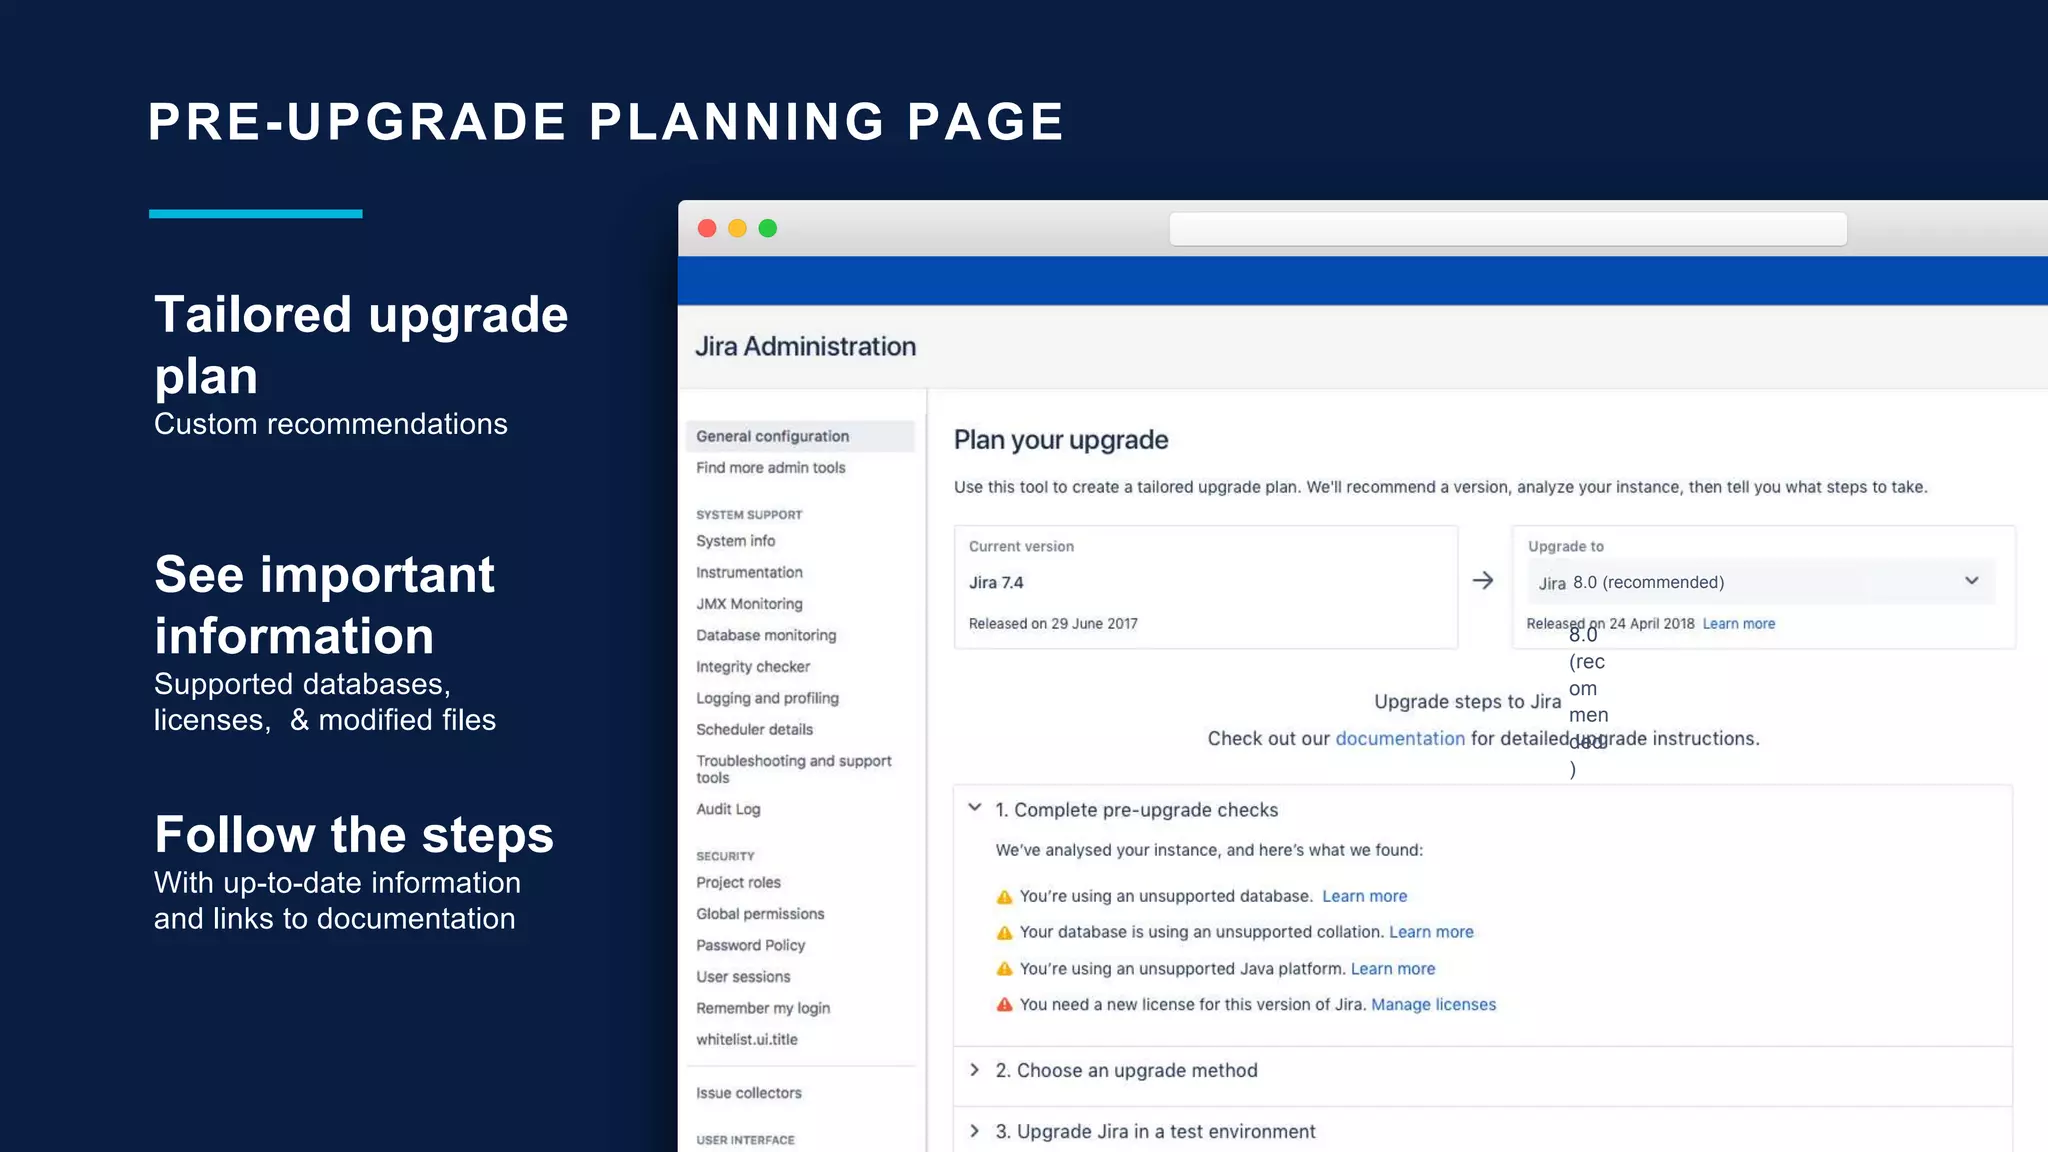The height and width of the screenshot is (1152, 2048).
Task: Click the browser address bar
Action: tap(1508, 229)
